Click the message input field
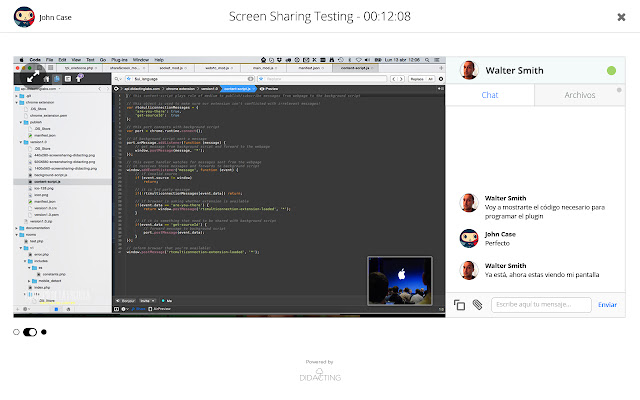The width and height of the screenshot is (640, 400). pos(540,304)
